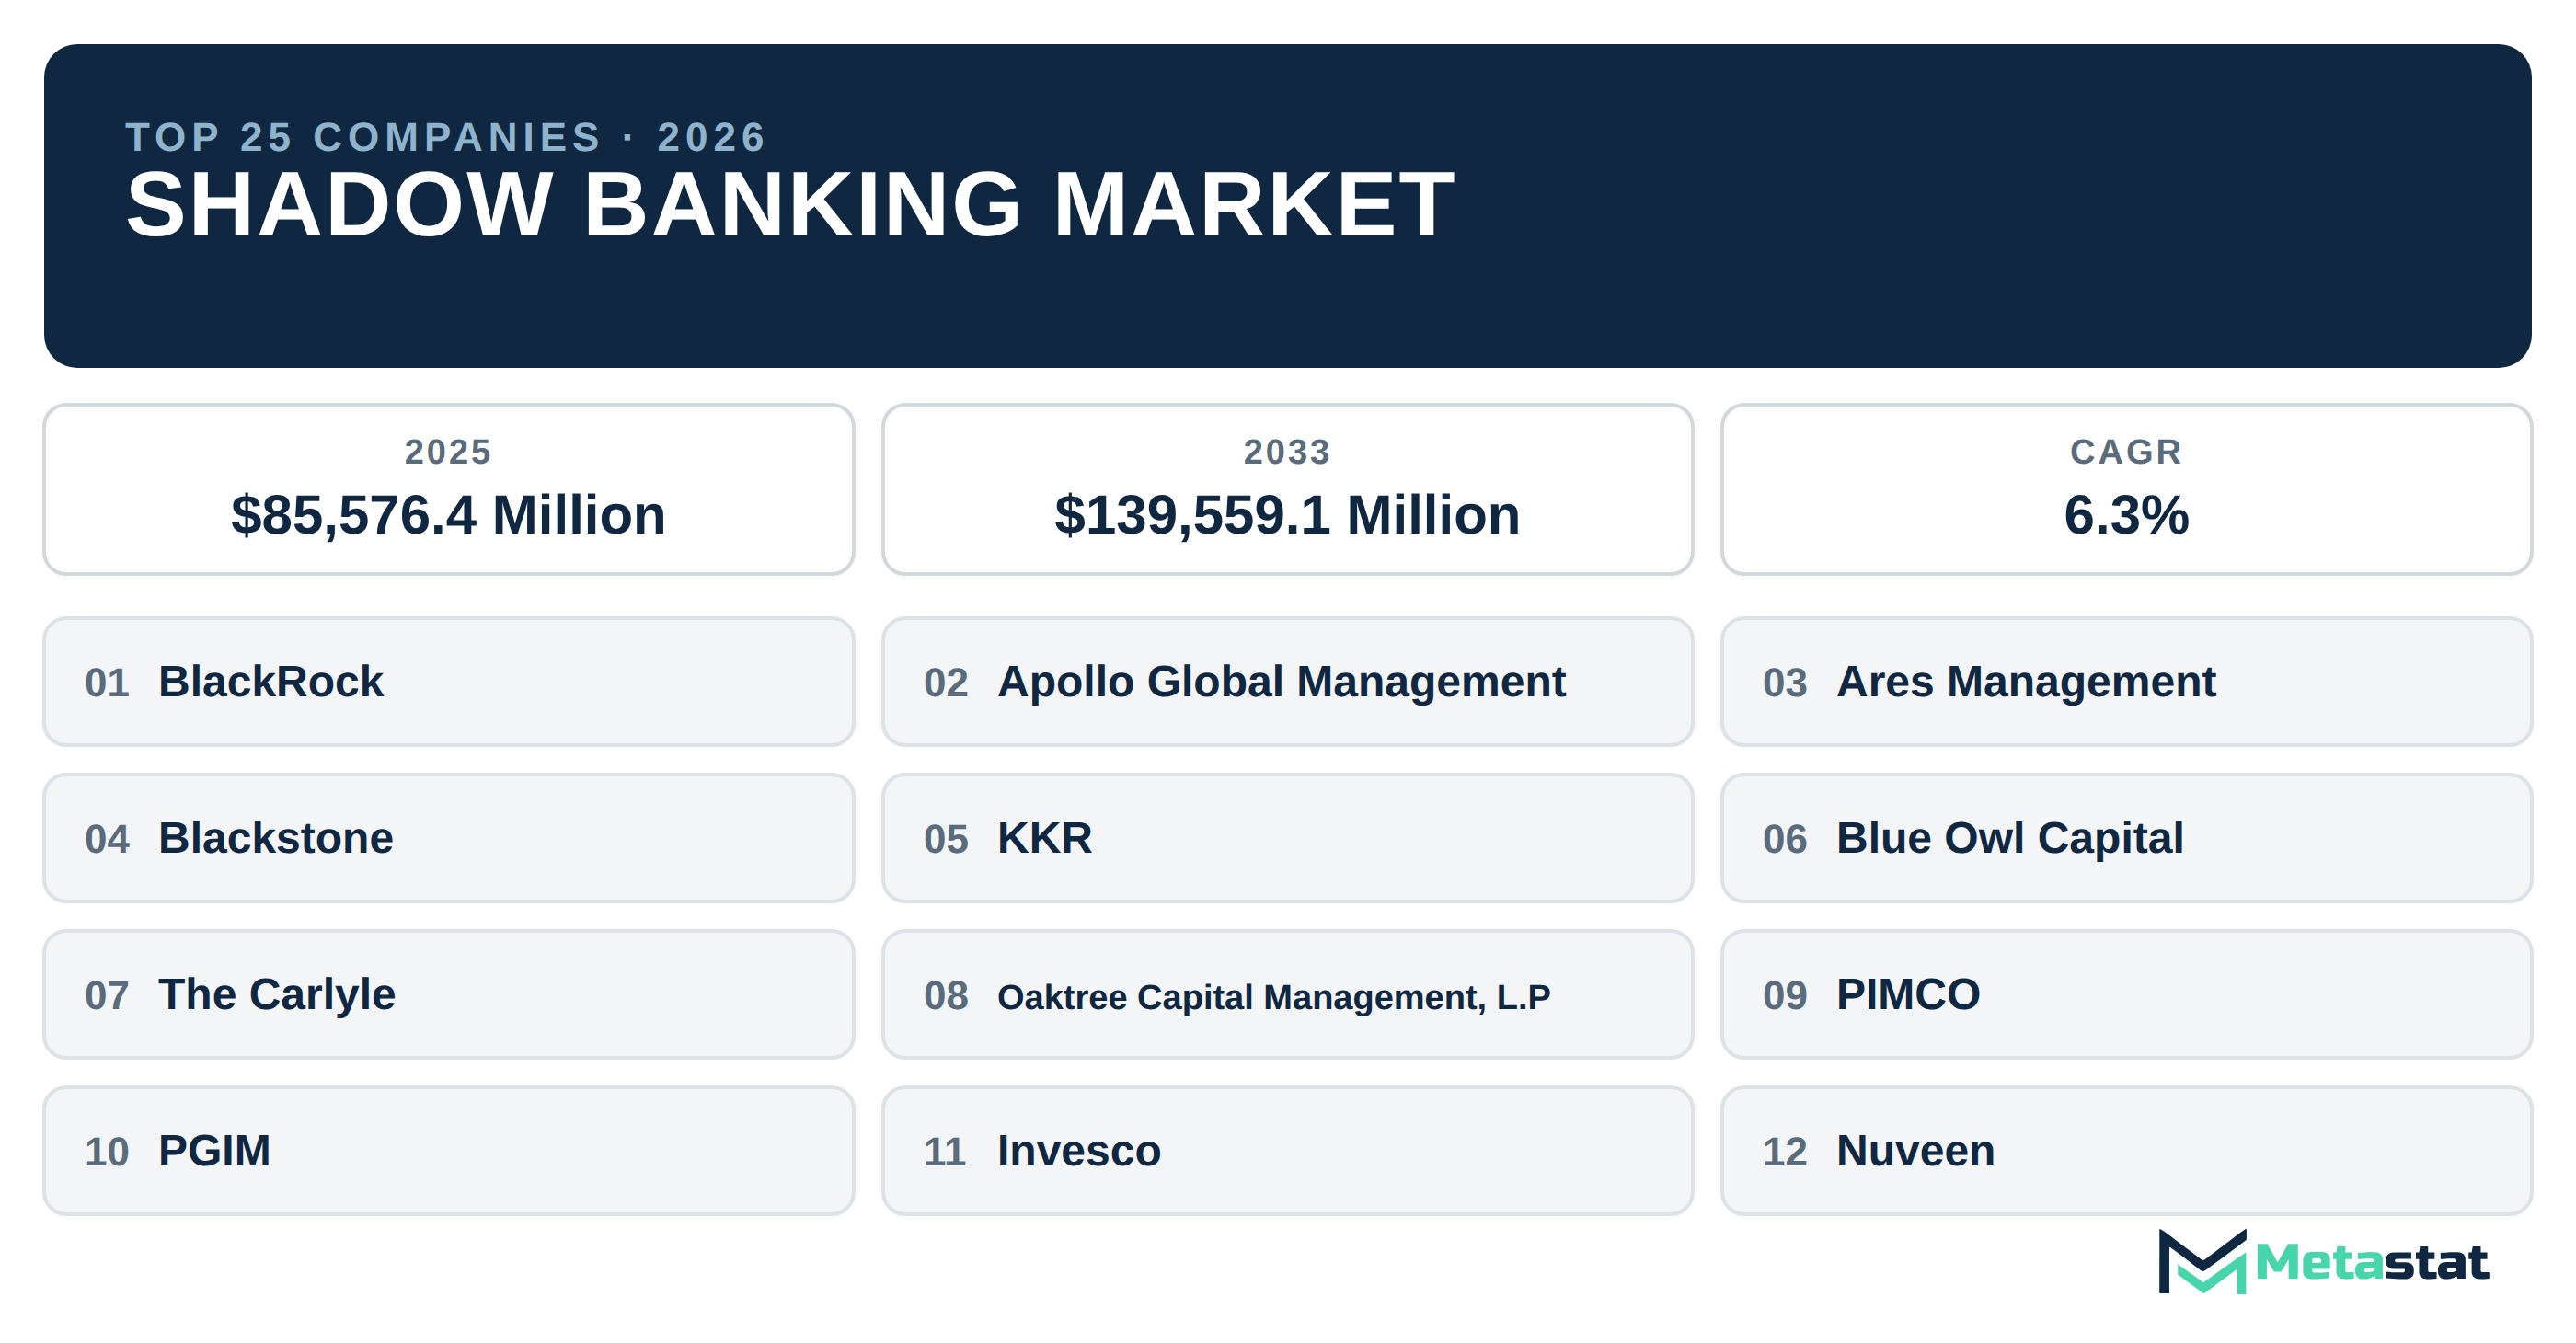Open the KKR entry
This screenshot has width=2576, height=1343.
[x=1287, y=838]
